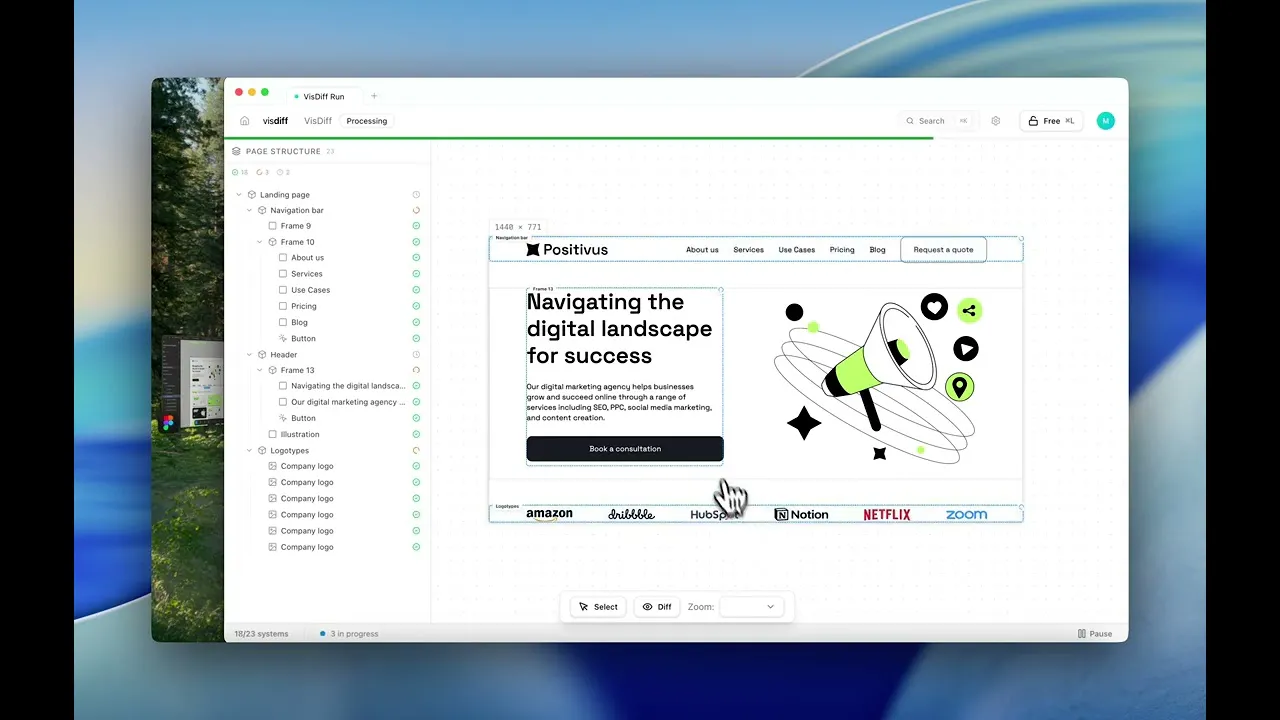
Task: Click the Page Structure layers icon
Action: click(x=236, y=151)
